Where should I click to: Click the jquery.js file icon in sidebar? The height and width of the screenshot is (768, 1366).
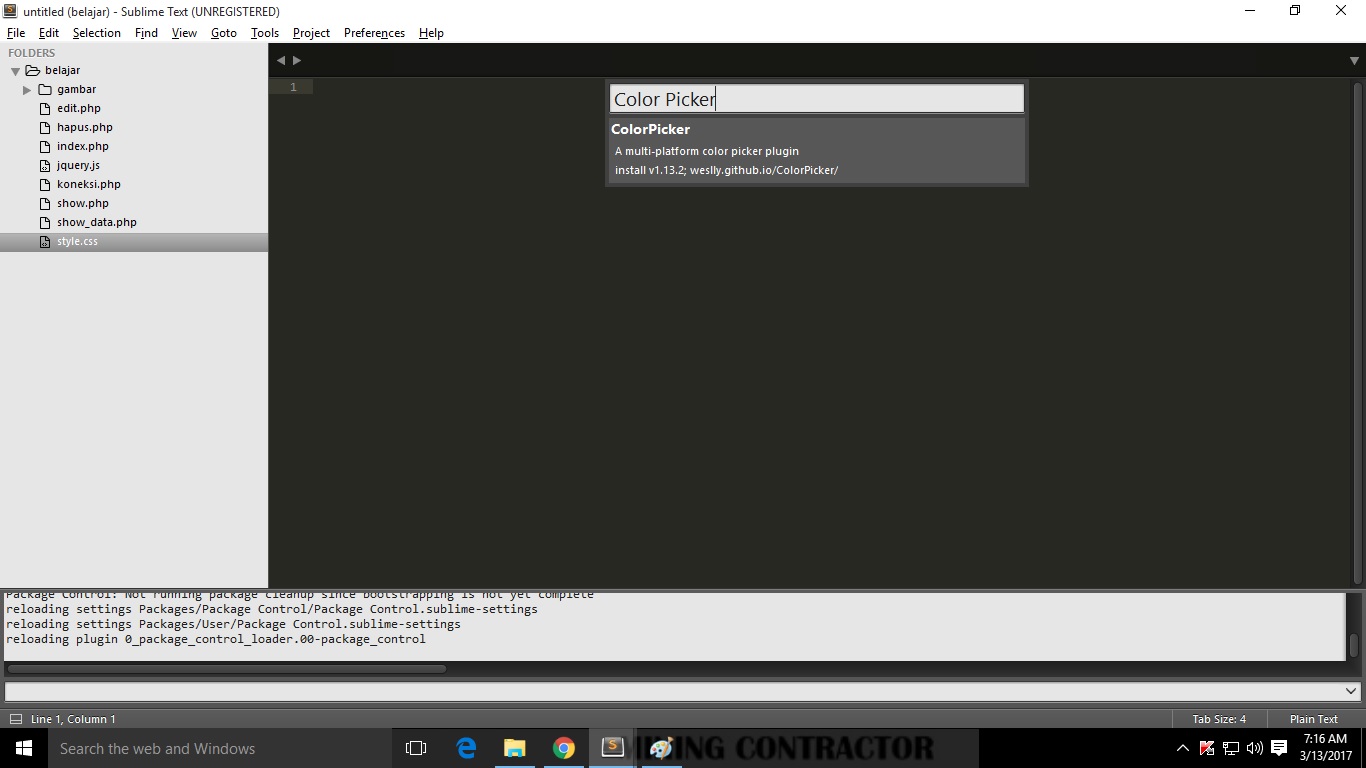point(46,165)
